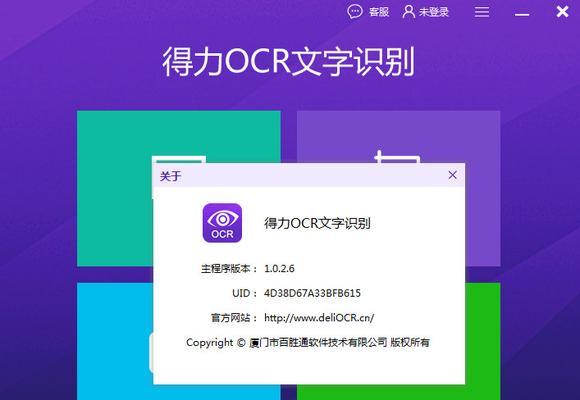Click the version number 1.0.2.6
The height and width of the screenshot is (400, 580).
point(279,268)
